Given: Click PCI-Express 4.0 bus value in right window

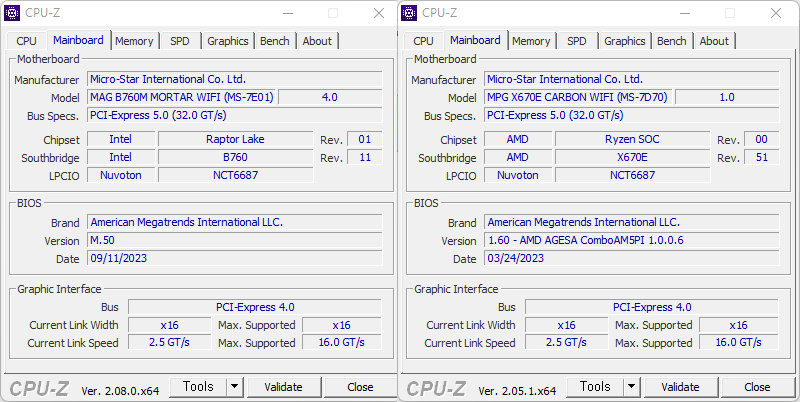Looking at the screenshot, I should [x=652, y=307].
